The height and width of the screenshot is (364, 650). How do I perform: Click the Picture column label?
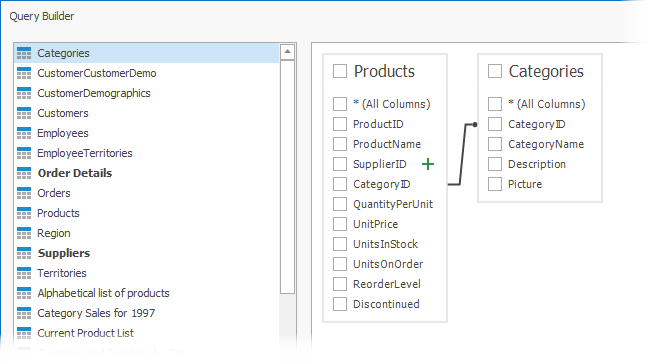click(525, 184)
